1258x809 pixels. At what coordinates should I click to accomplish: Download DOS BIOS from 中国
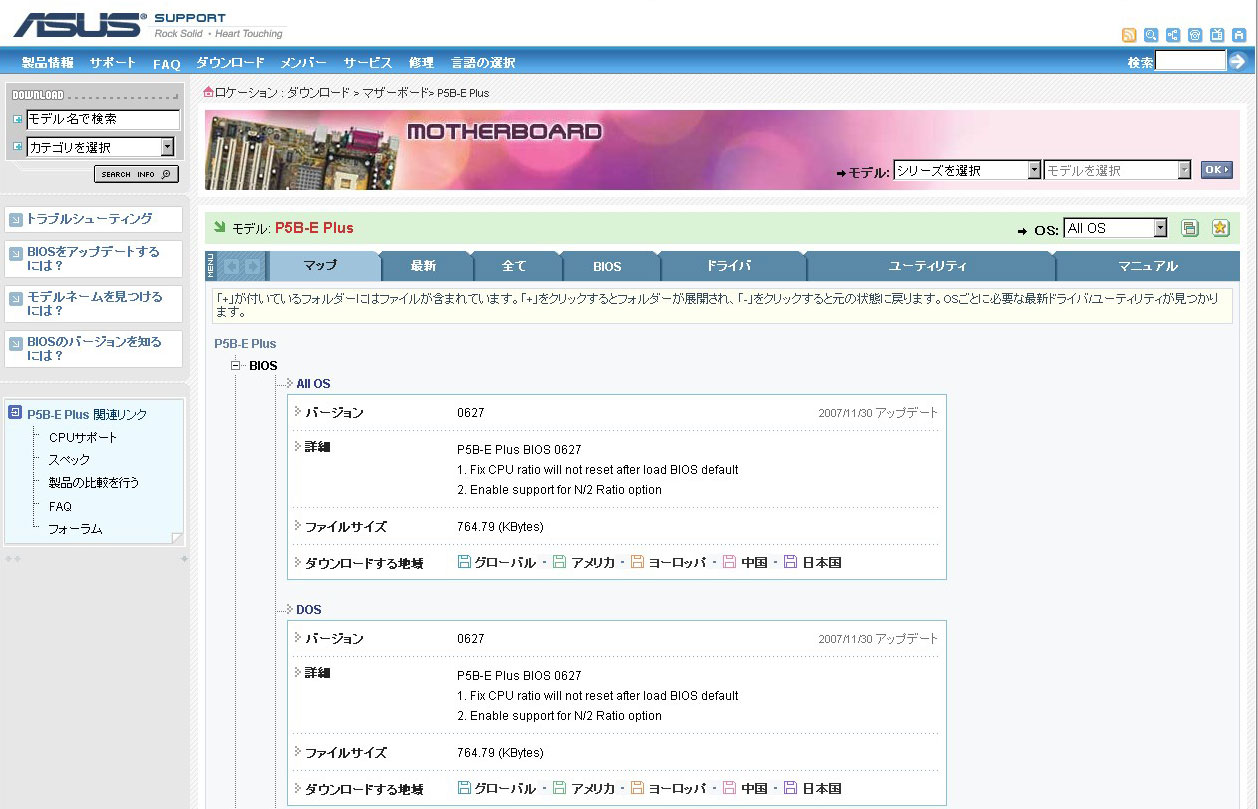click(x=745, y=788)
